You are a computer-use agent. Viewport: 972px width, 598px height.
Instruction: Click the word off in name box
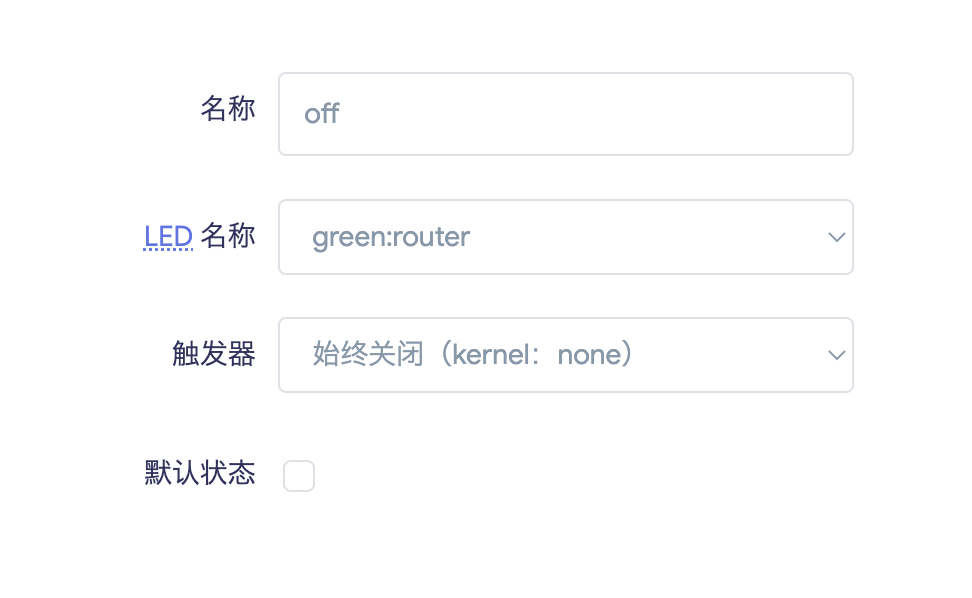pyautogui.click(x=322, y=114)
